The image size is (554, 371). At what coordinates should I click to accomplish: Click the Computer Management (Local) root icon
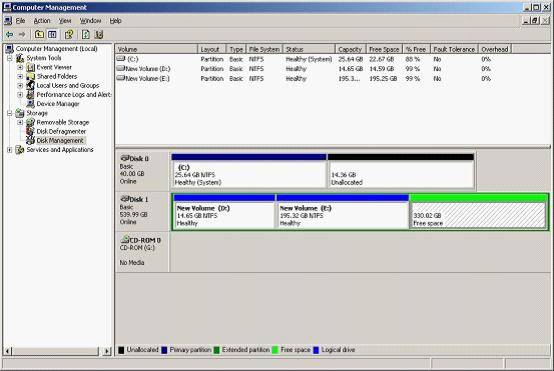pyautogui.click(x=10, y=49)
